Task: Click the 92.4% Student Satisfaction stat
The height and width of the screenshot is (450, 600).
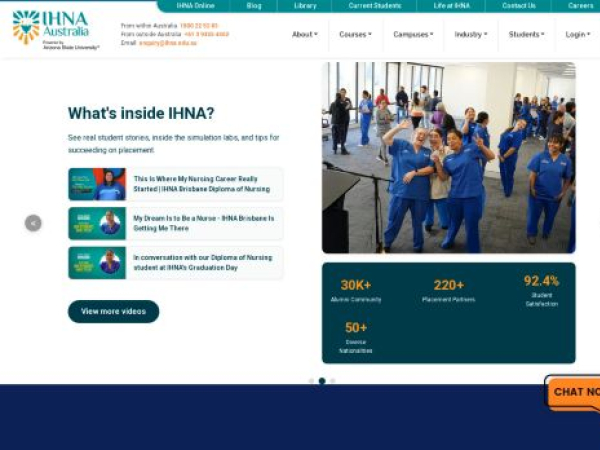Action: pyautogui.click(x=541, y=291)
